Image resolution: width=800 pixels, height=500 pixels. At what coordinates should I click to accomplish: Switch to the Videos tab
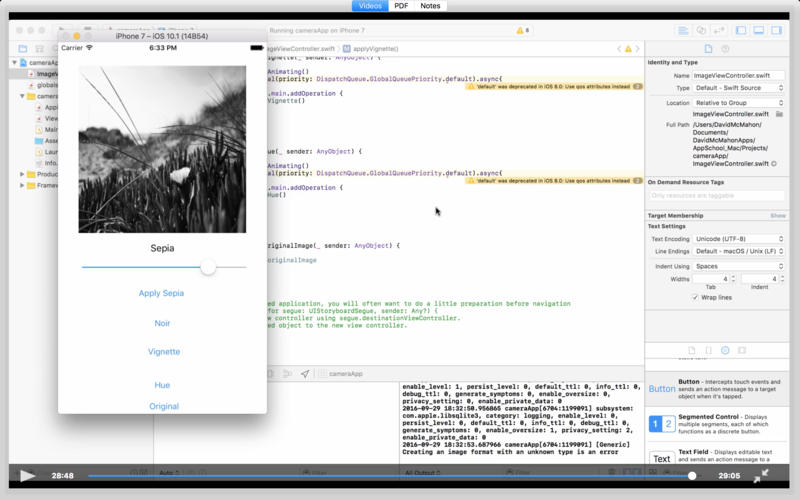tap(370, 6)
